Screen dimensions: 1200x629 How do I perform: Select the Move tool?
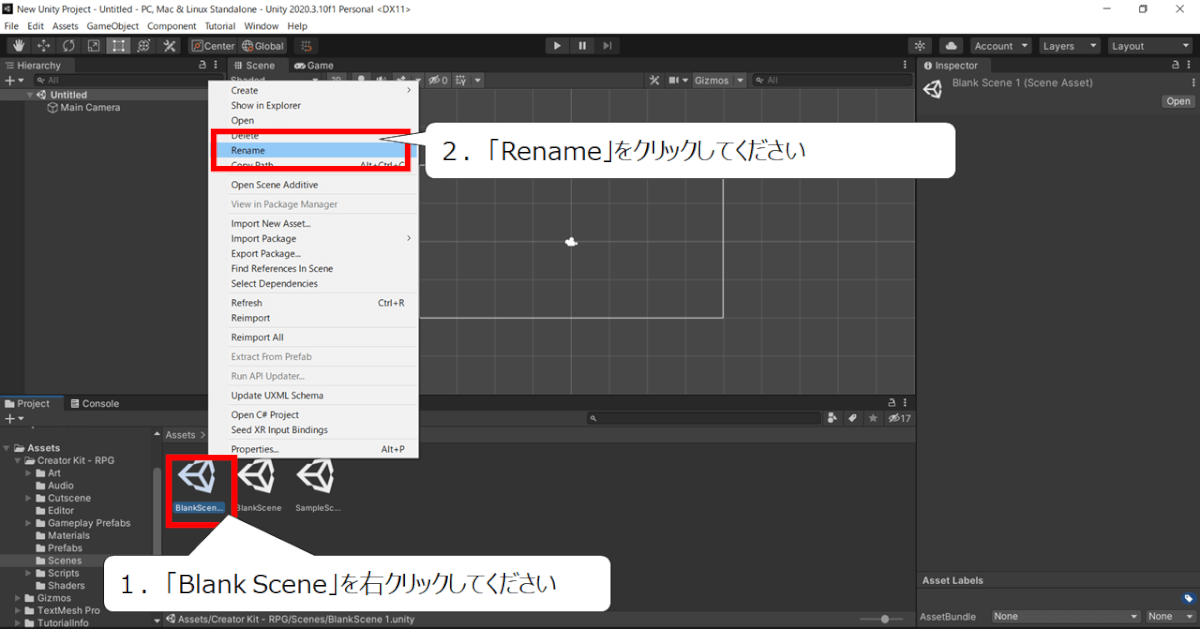(x=44, y=46)
